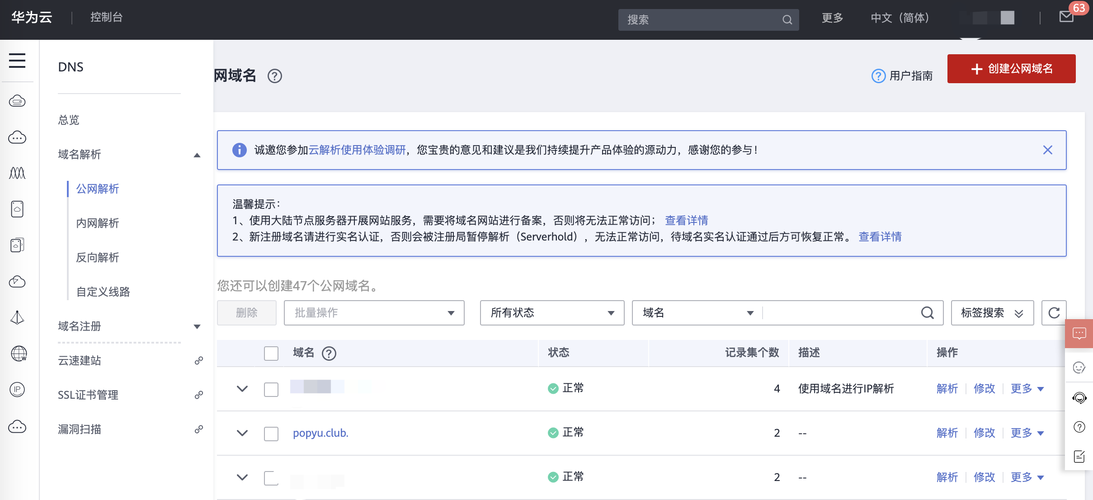Open the 域名 search type dropdown
The height and width of the screenshot is (500, 1093).
click(698, 313)
